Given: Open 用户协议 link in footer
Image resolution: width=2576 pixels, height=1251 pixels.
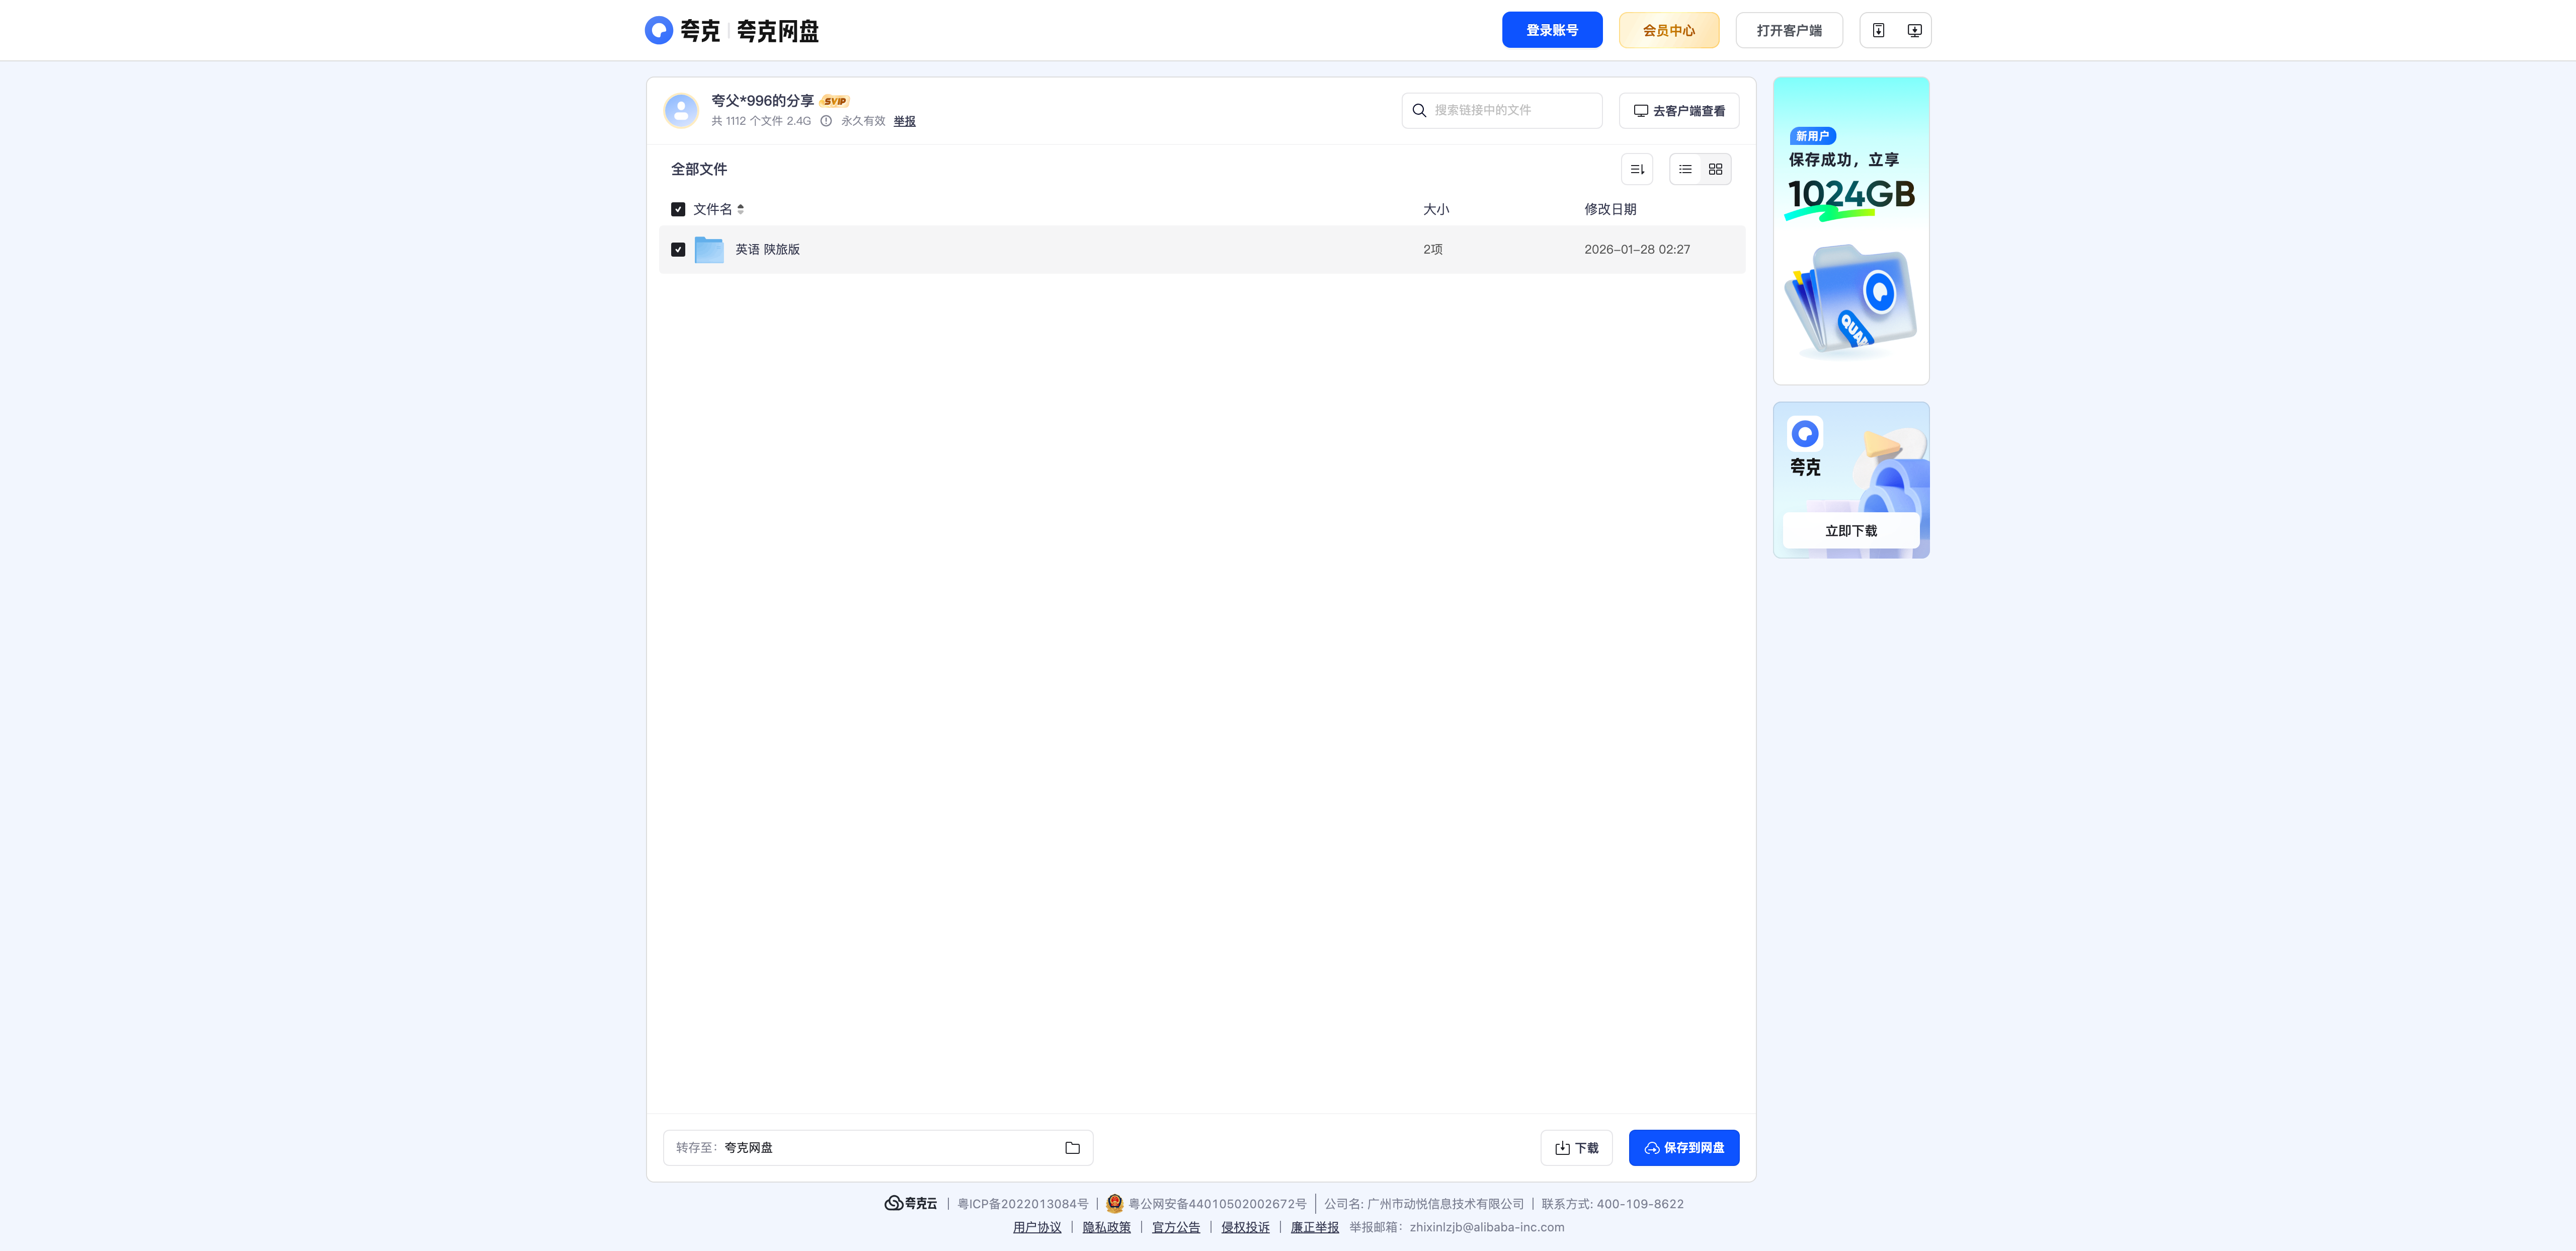Looking at the screenshot, I should (x=1037, y=1227).
